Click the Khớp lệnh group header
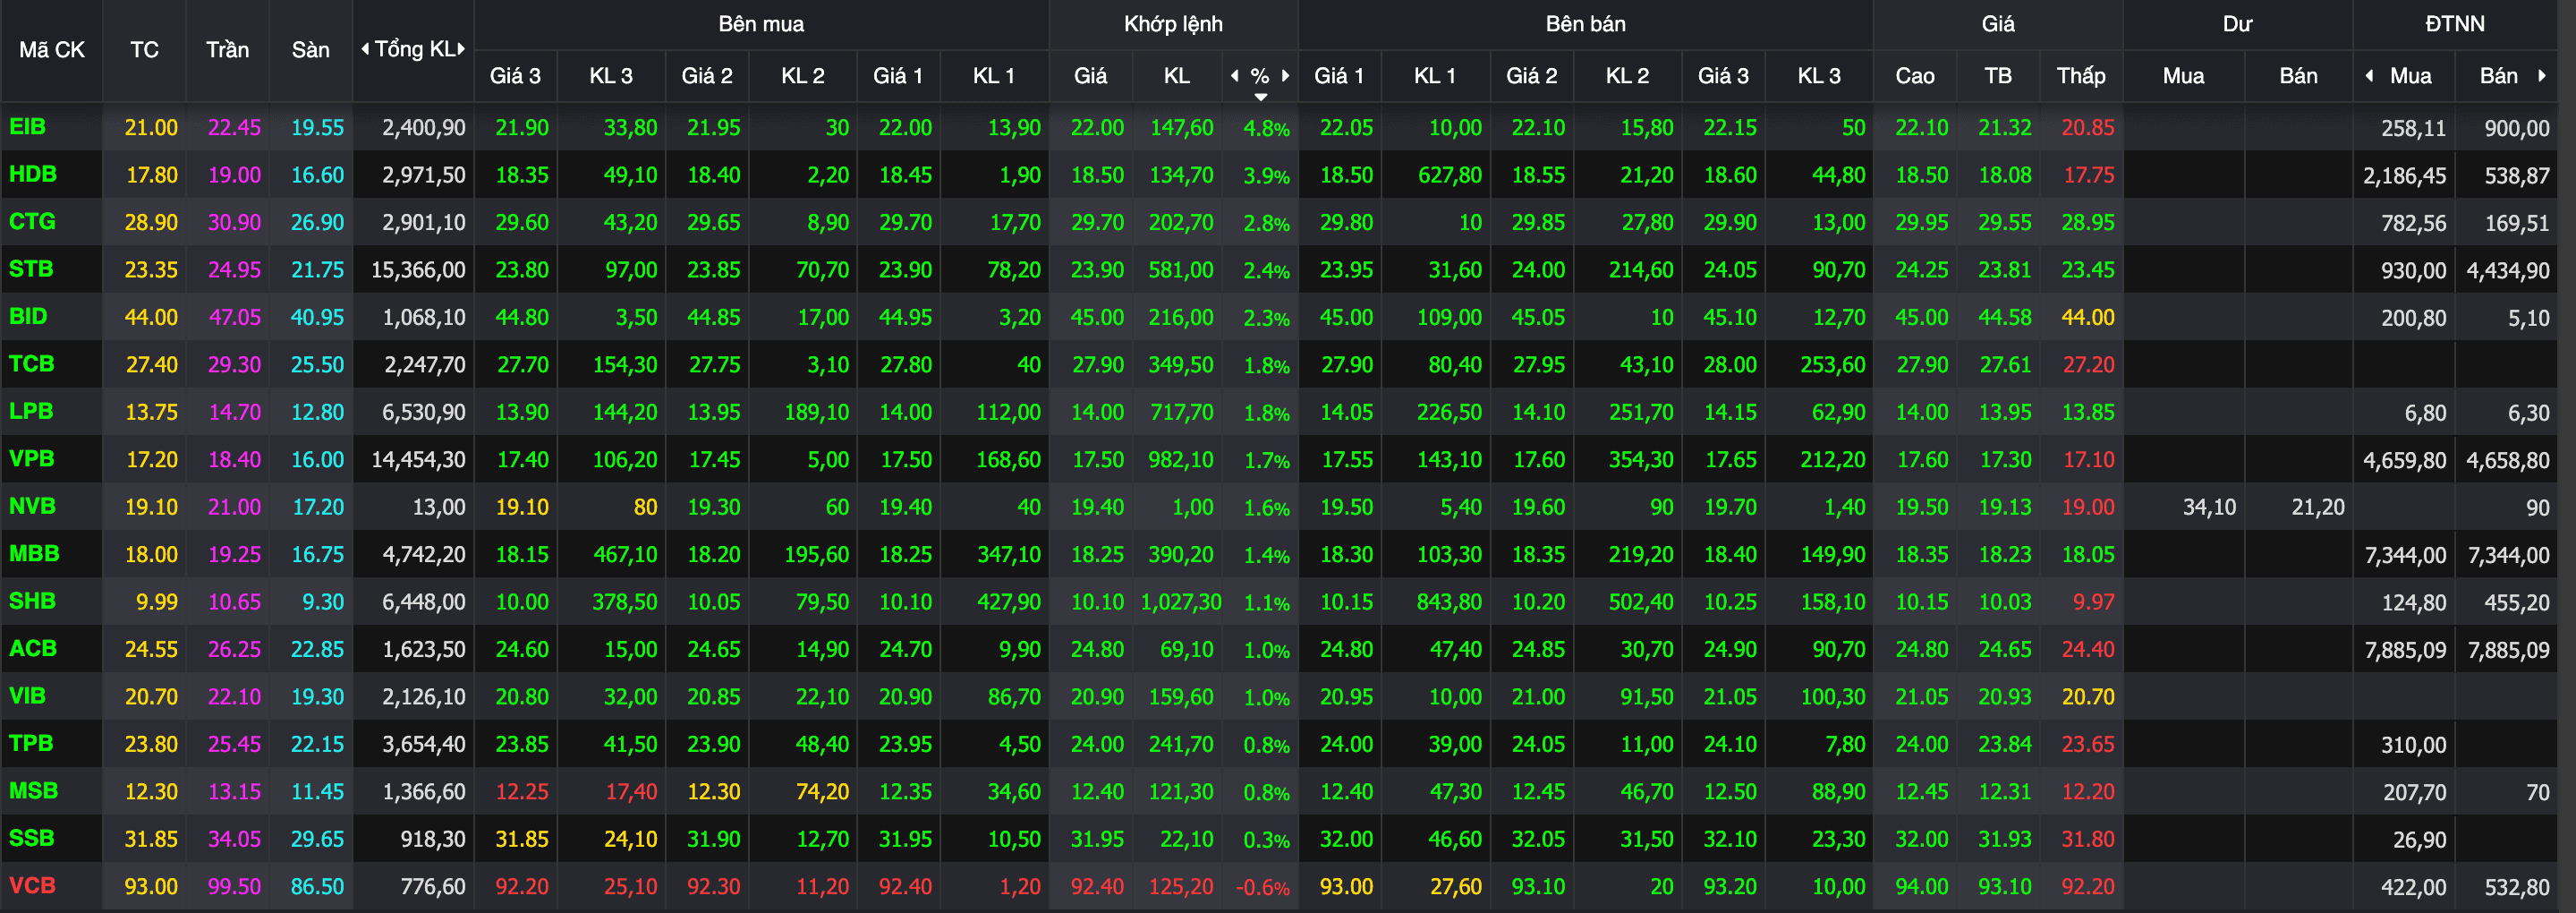Screen dimensions: 2576x913 pos(1173,24)
